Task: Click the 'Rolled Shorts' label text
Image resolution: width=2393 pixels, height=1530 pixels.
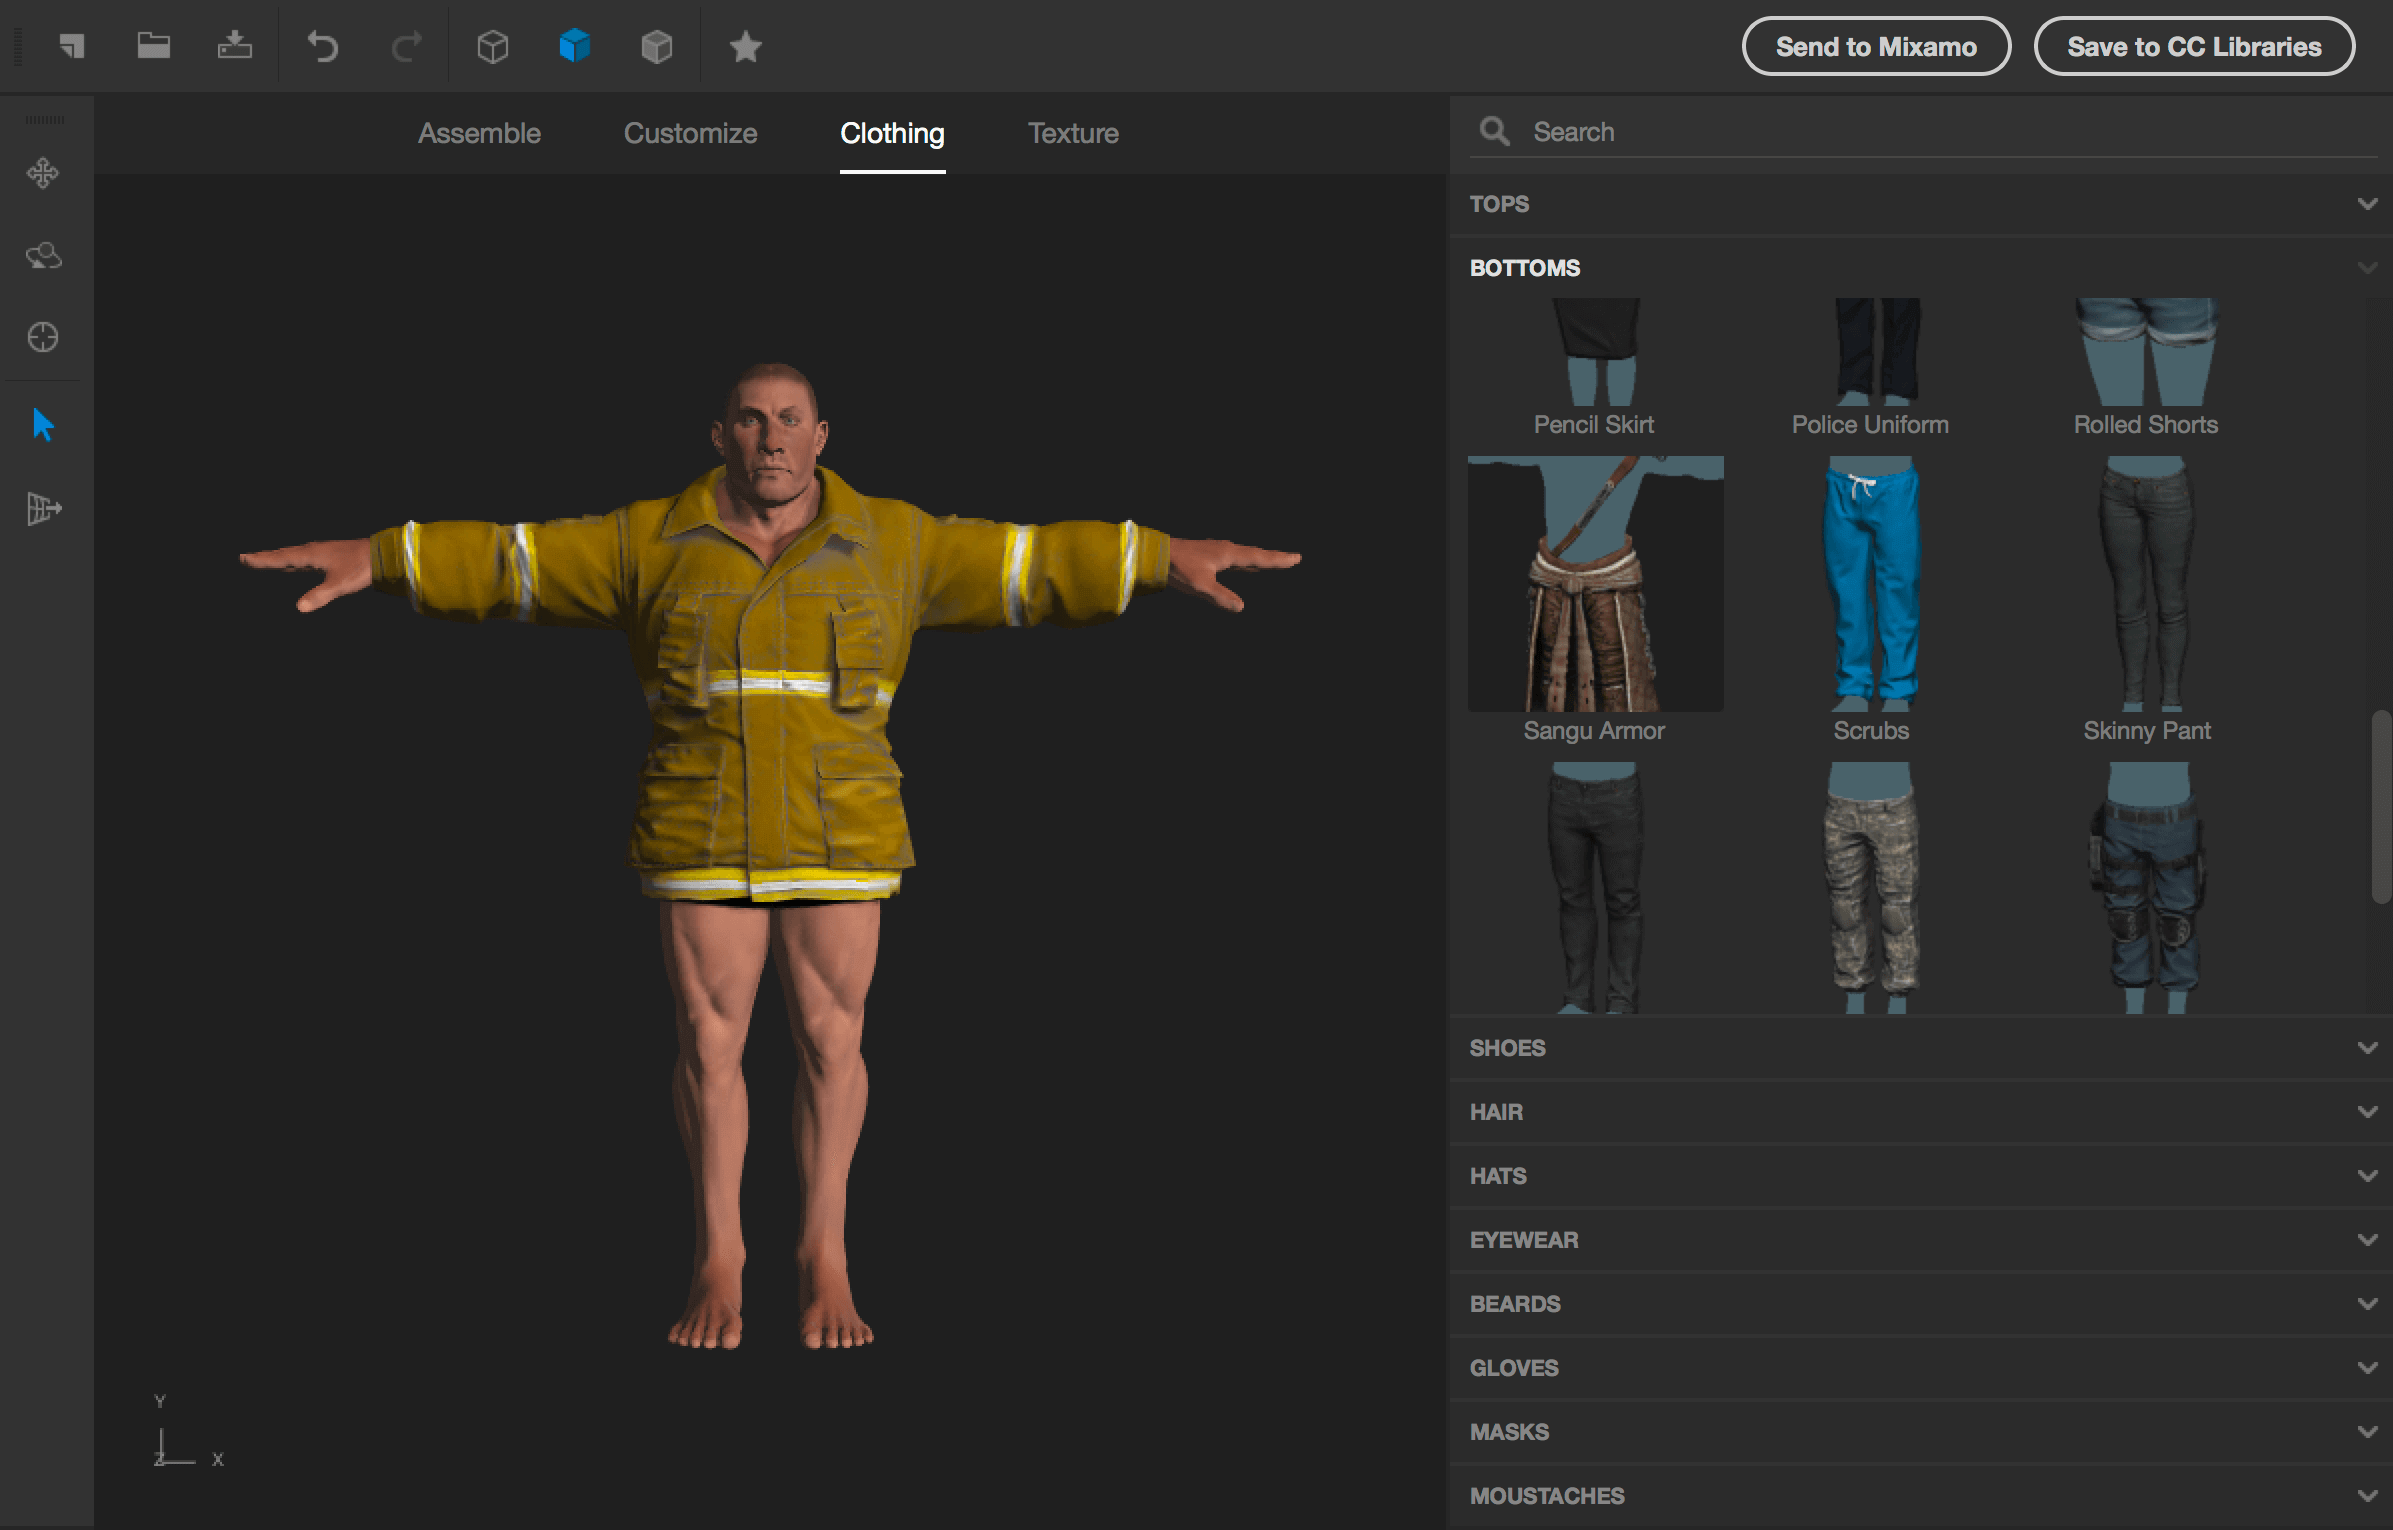Action: tap(2146, 425)
